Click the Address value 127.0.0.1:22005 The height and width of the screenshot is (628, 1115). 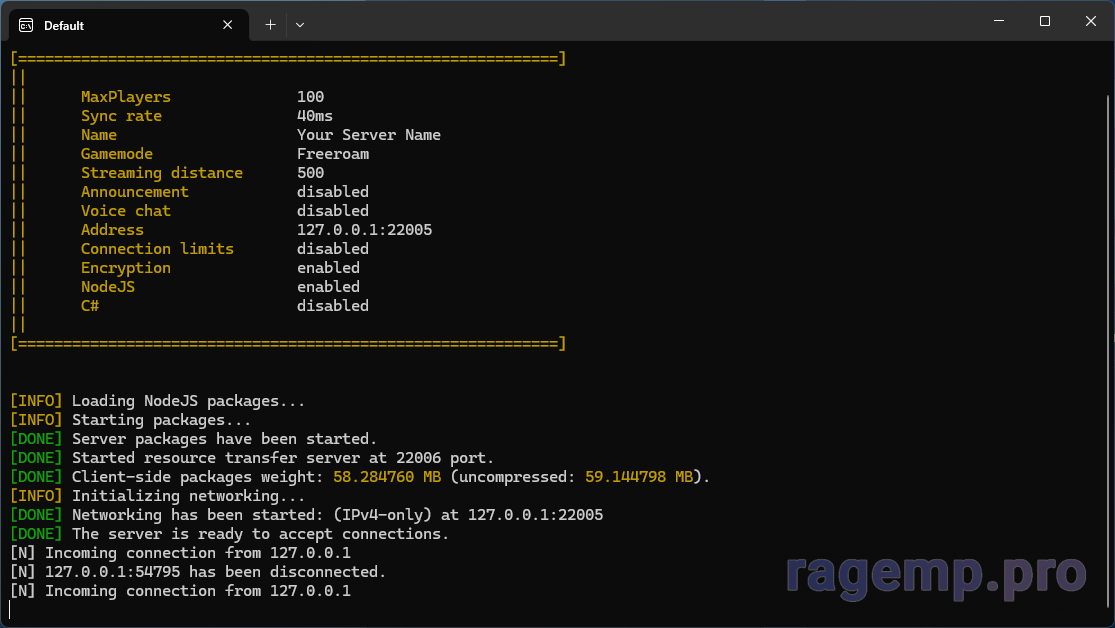point(364,230)
